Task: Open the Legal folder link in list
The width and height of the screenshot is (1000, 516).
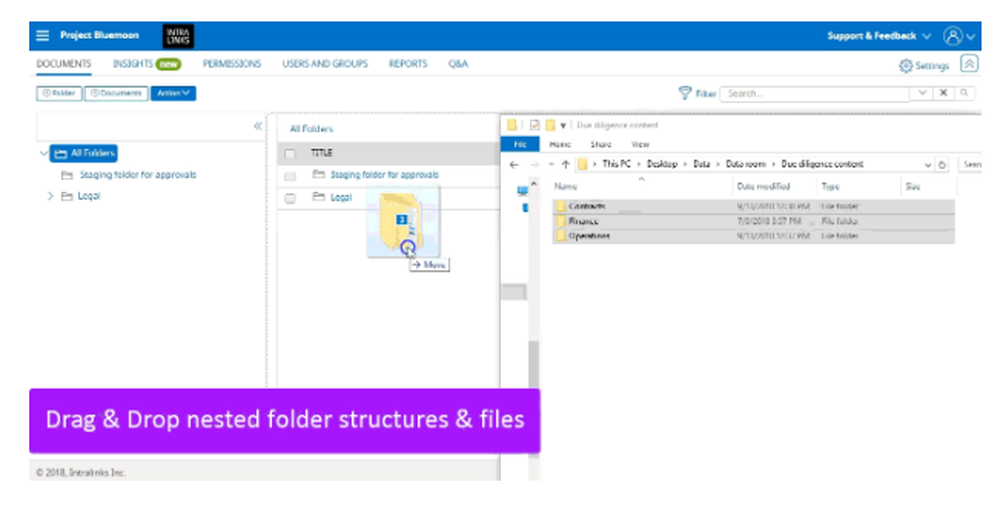Action: (341, 197)
